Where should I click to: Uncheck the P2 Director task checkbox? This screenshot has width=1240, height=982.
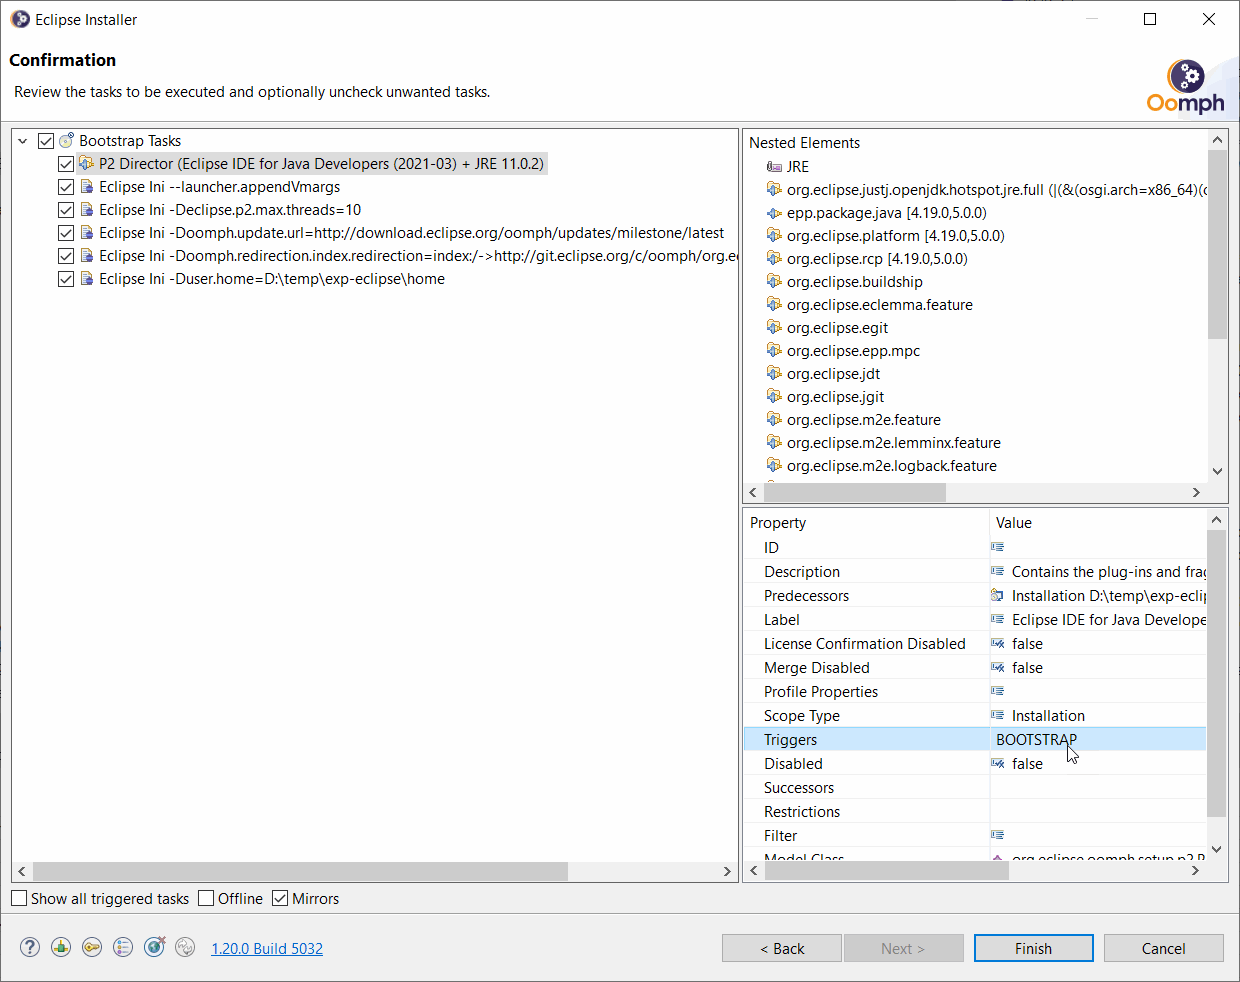(66, 164)
